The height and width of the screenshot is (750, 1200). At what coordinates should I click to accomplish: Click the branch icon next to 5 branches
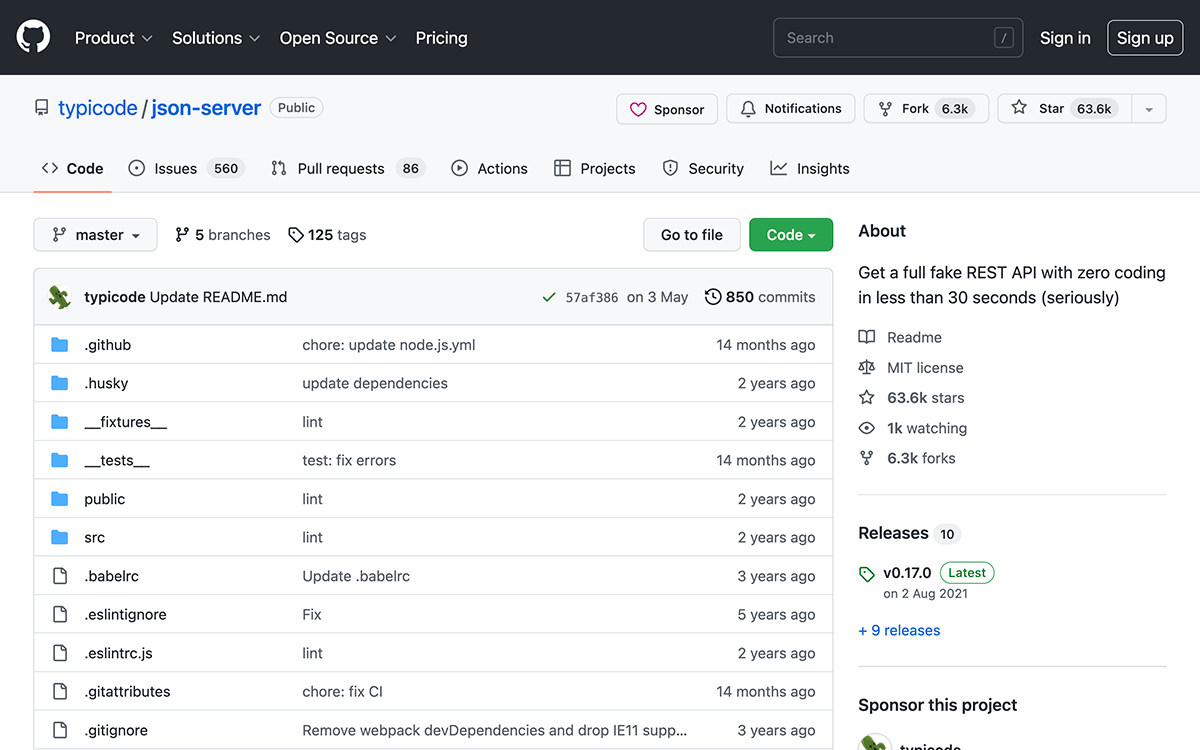[184, 234]
